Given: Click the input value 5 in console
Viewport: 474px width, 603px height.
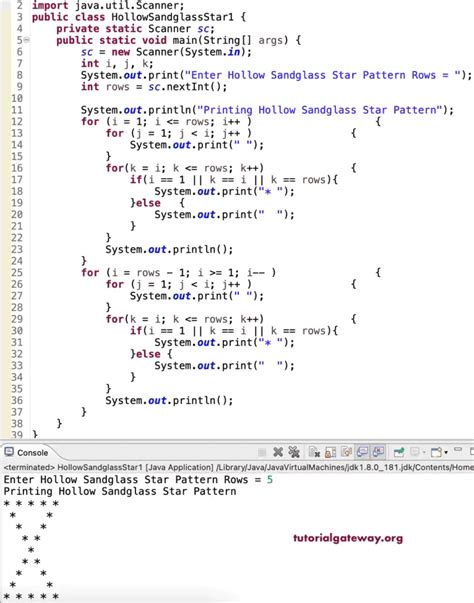Looking at the screenshot, I should [x=270, y=480].
